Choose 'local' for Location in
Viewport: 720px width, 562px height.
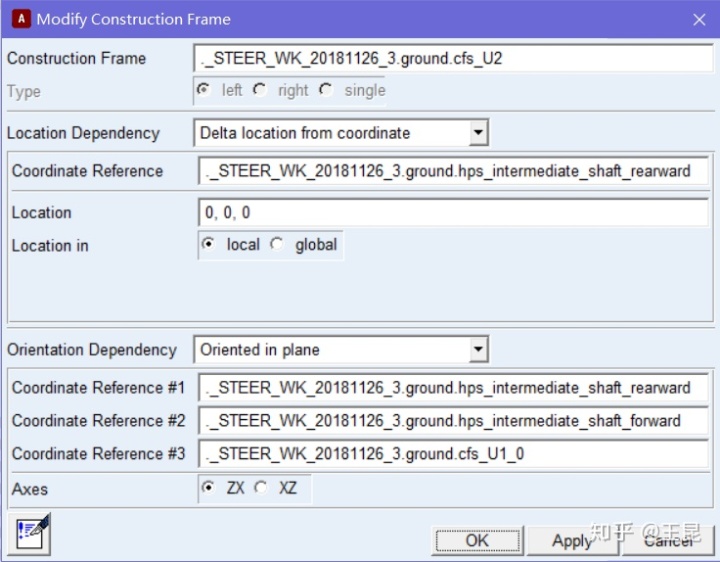click(209, 244)
